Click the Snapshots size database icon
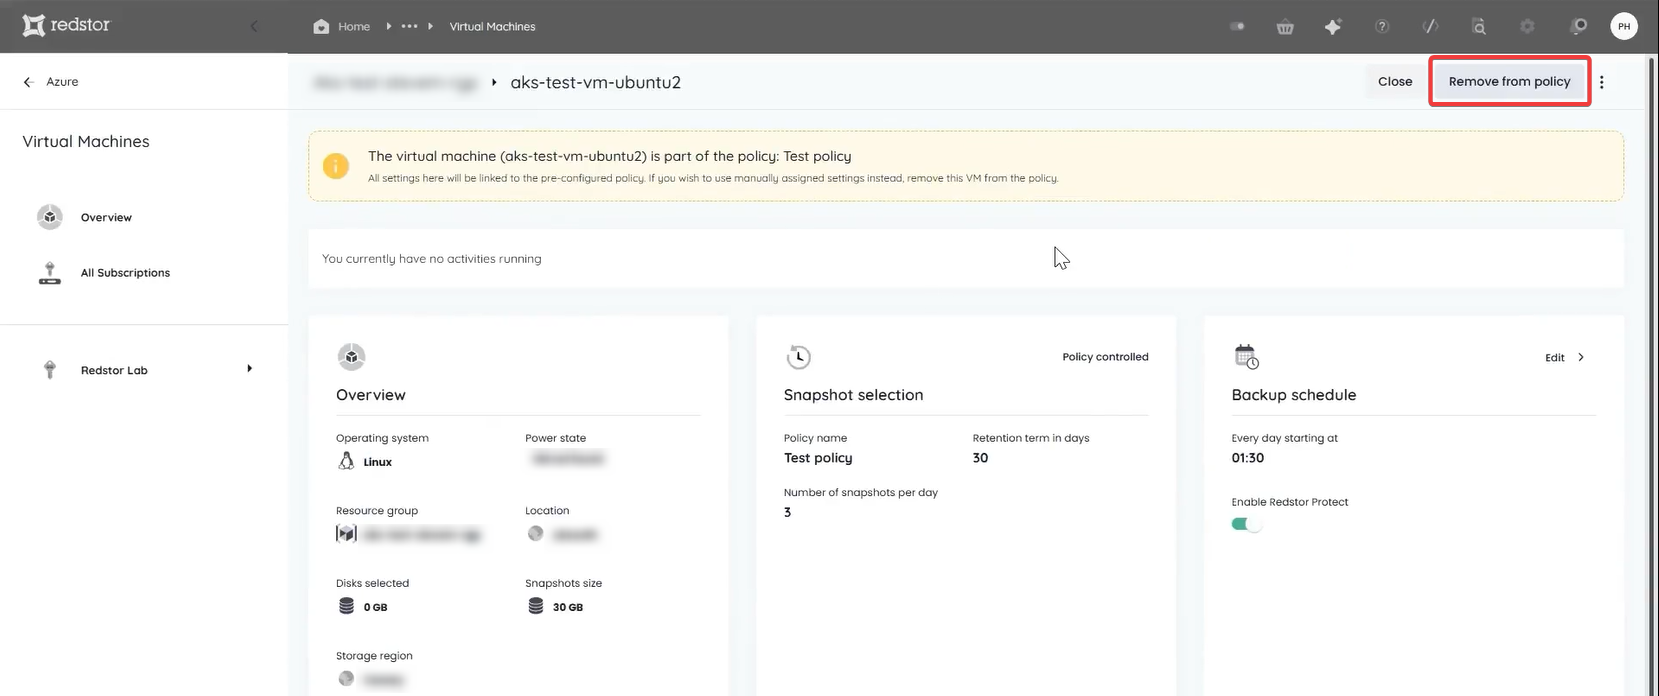Image resolution: width=1659 pixels, height=696 pixels. (x=536, y=606)
